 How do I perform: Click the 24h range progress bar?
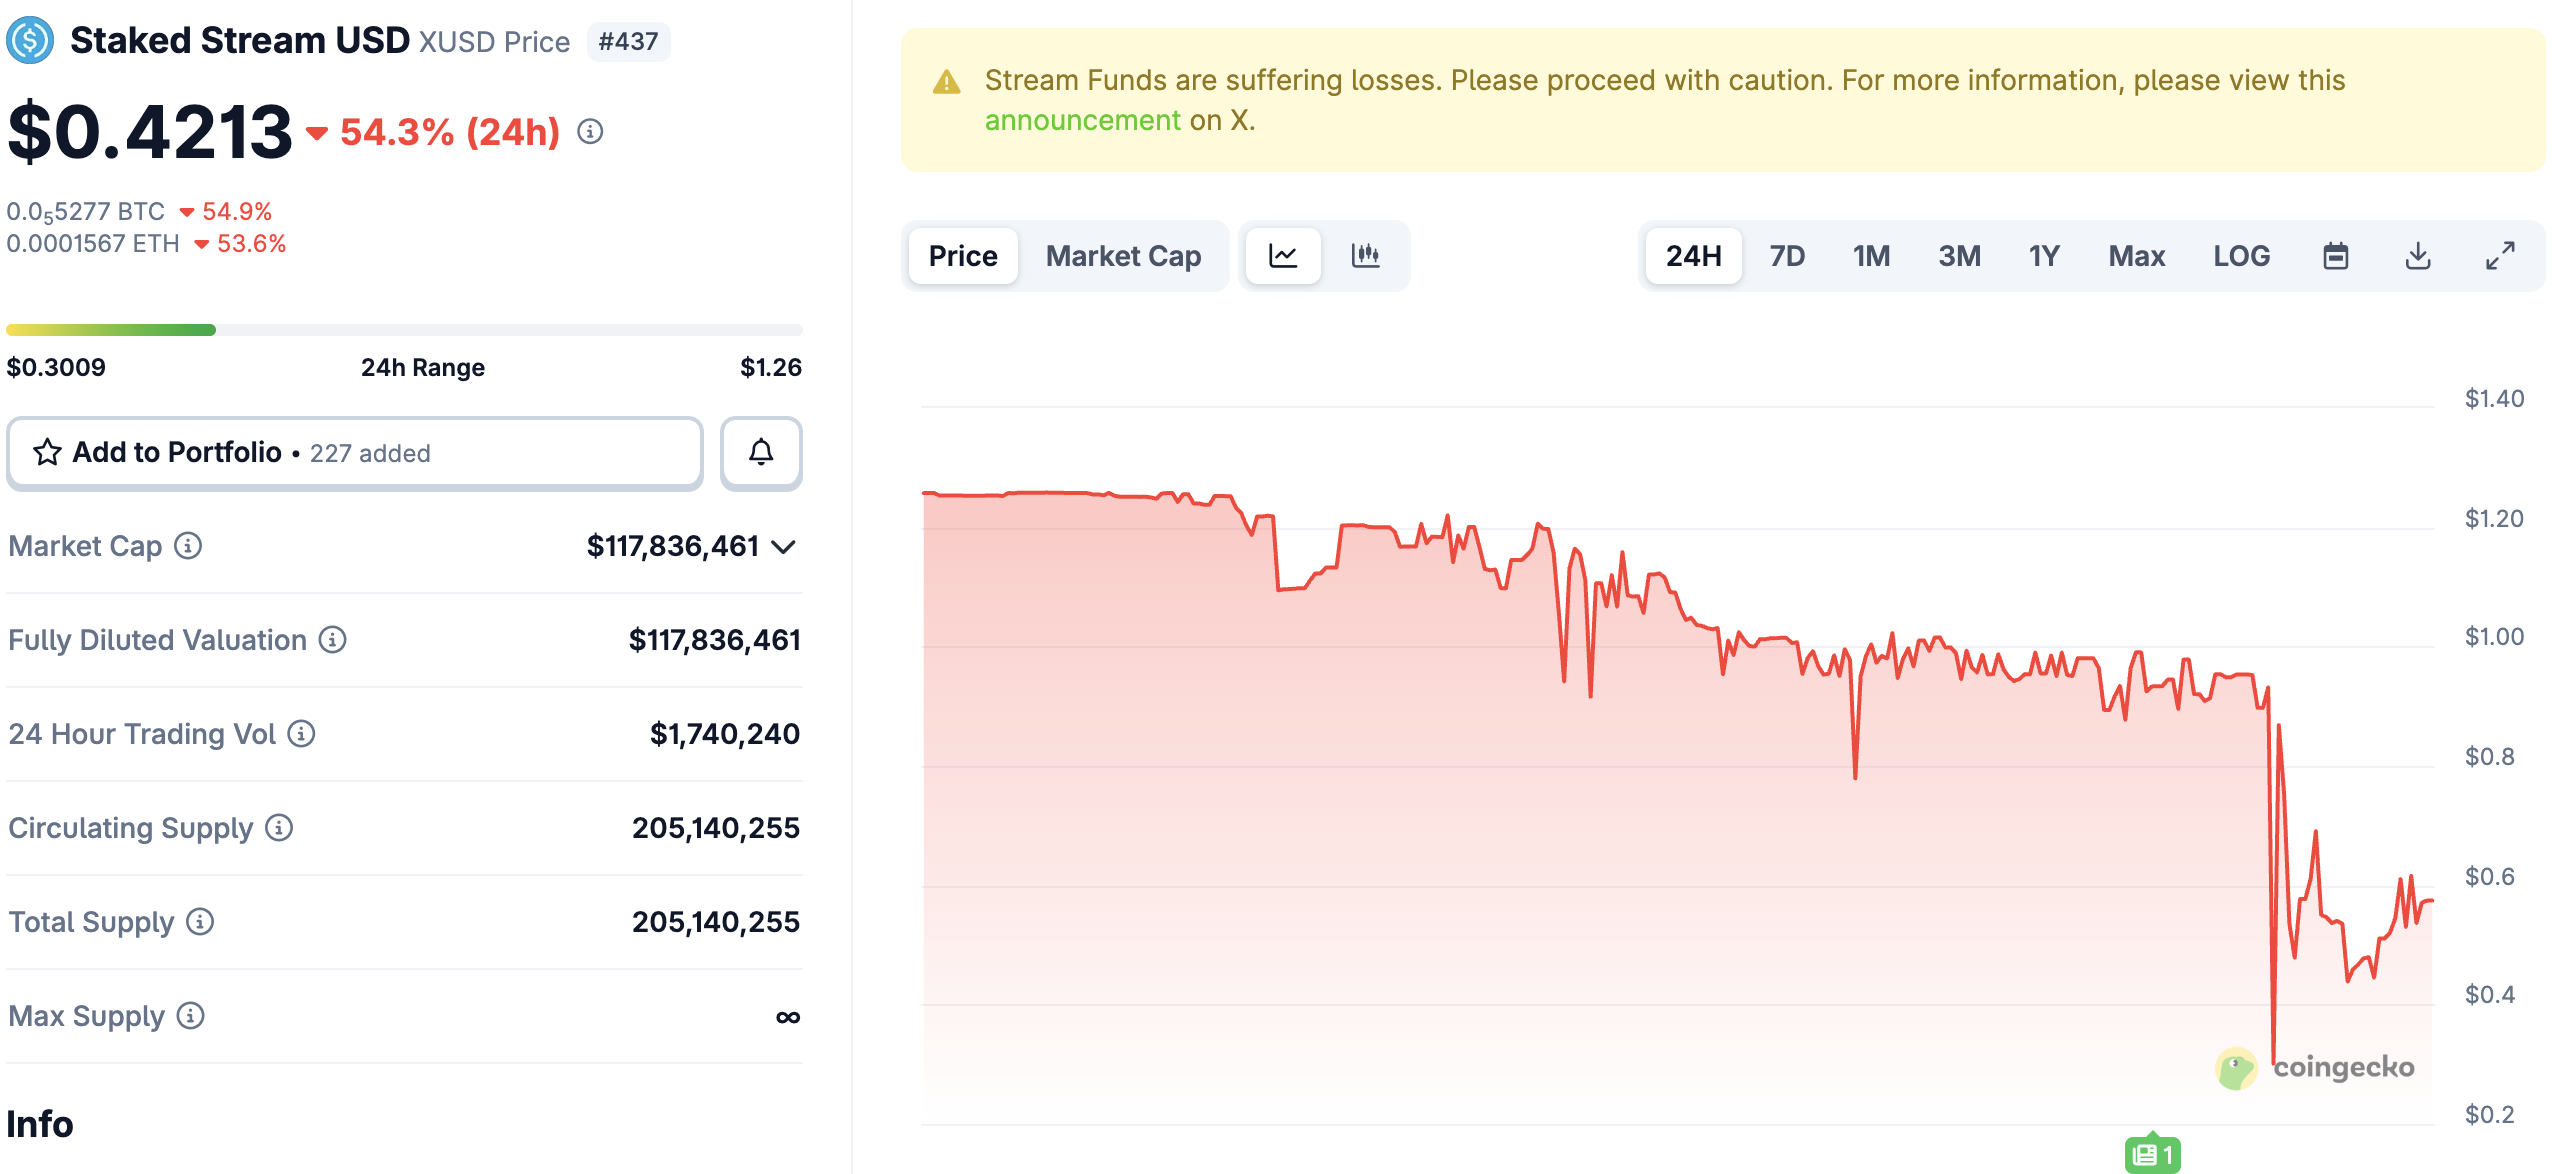coord(400,328)
